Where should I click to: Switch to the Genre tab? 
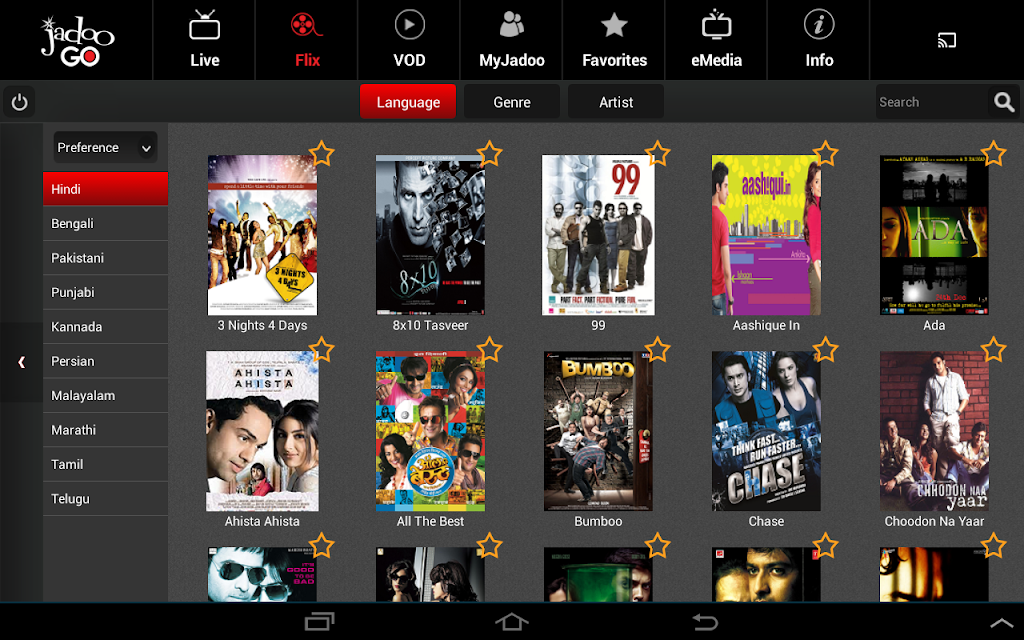click(x=512, y=102)
